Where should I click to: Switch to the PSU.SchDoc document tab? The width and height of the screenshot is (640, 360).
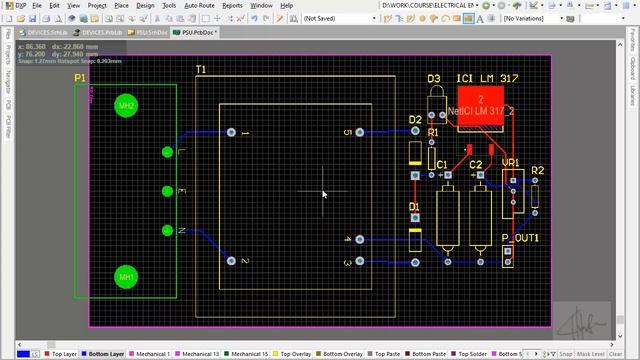coord(147,32)
